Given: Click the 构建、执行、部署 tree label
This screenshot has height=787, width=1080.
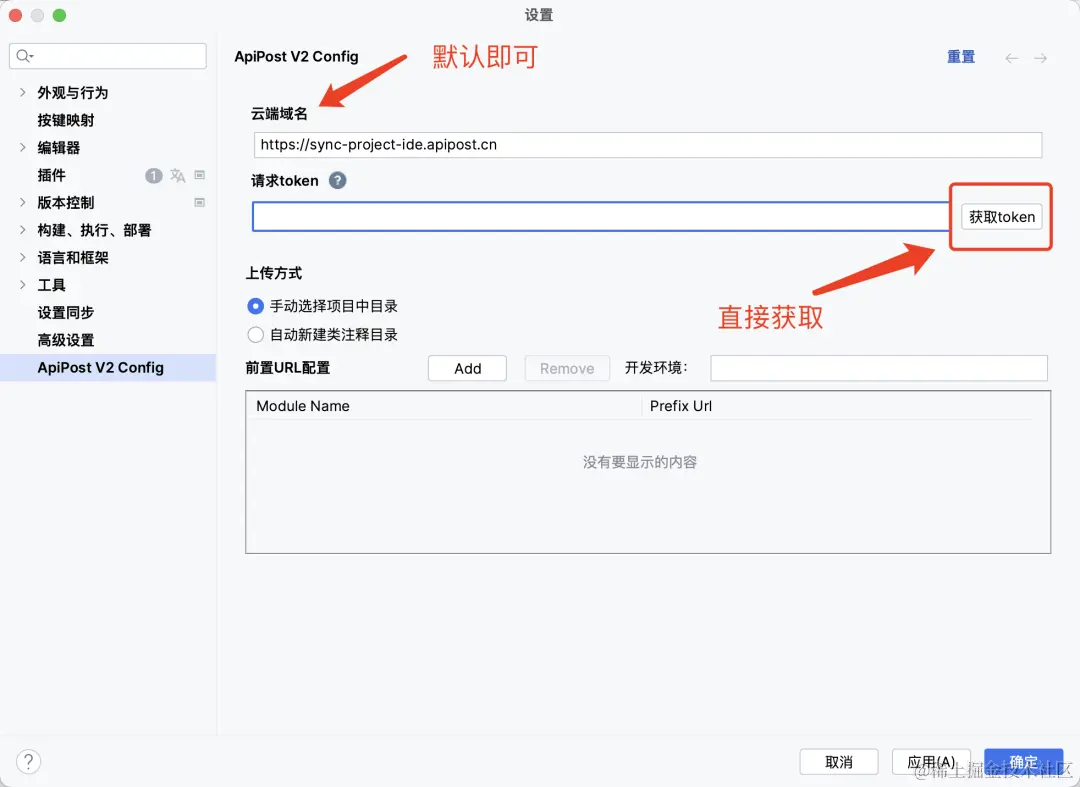Looking at the screenshot, I should [x=94, y=230].
